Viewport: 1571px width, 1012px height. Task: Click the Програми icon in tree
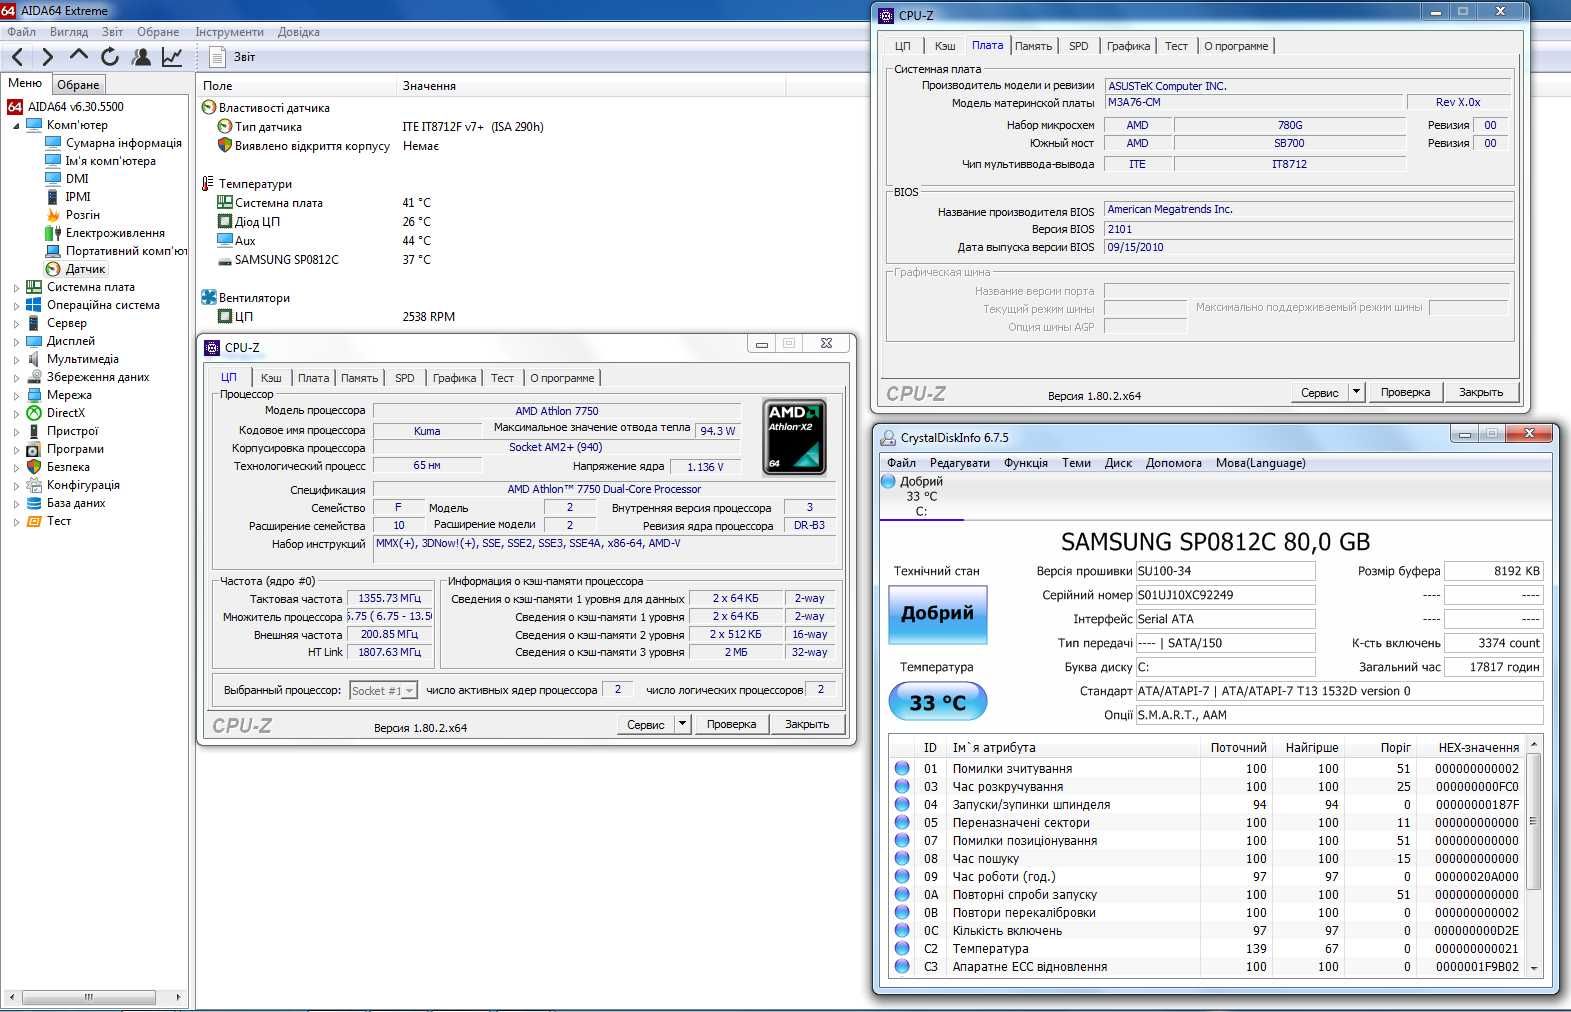pyautogui.click(x=33, y=449)
